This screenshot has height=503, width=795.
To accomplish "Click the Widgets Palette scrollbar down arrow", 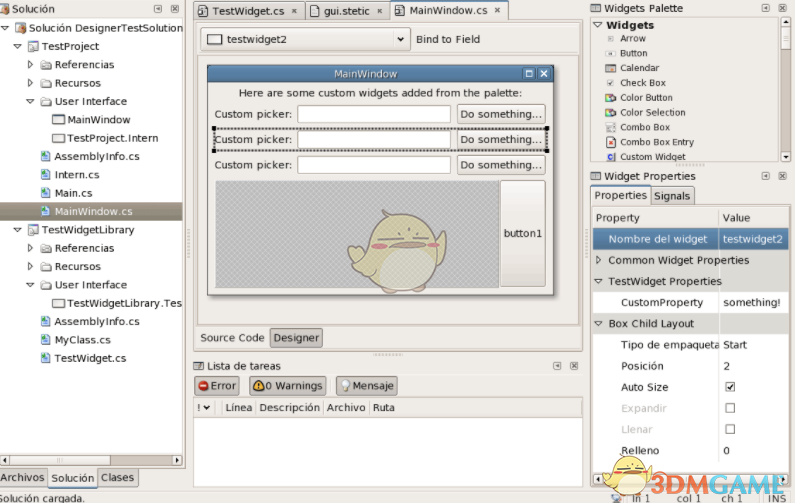I will (785, 157).
